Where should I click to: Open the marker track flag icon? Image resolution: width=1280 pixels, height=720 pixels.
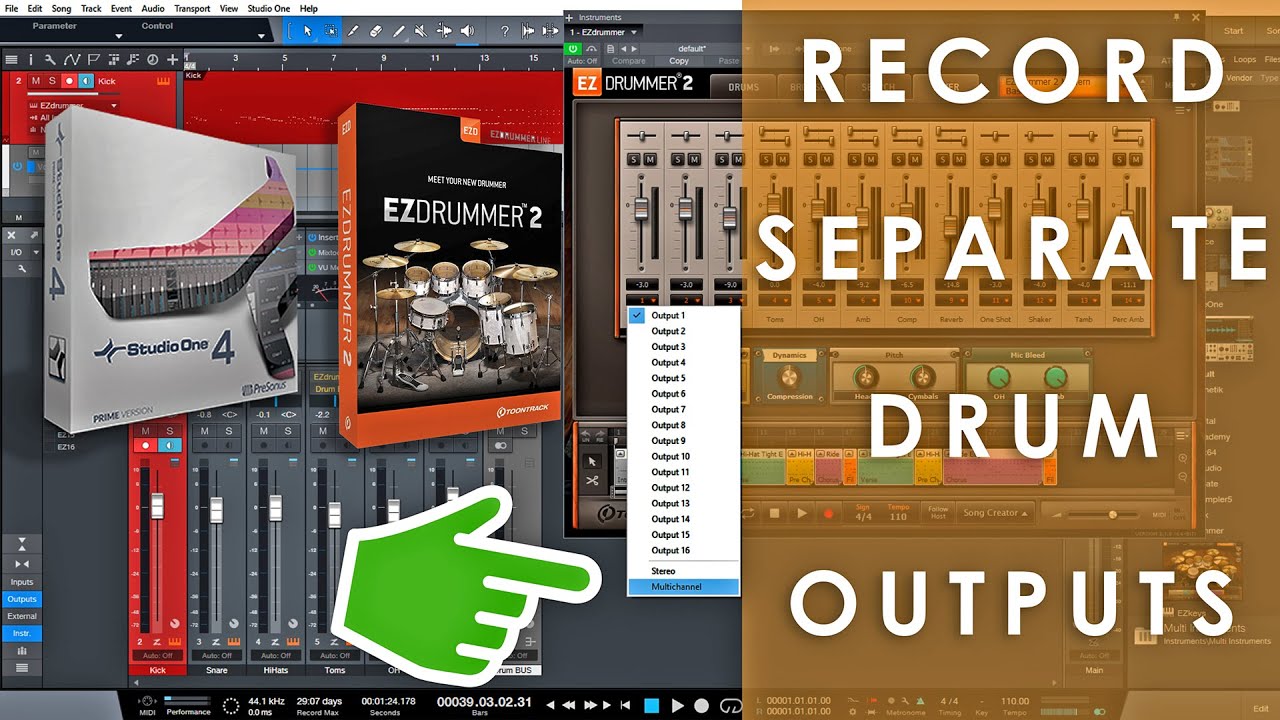pyautogui.click(x=94, y=60)
